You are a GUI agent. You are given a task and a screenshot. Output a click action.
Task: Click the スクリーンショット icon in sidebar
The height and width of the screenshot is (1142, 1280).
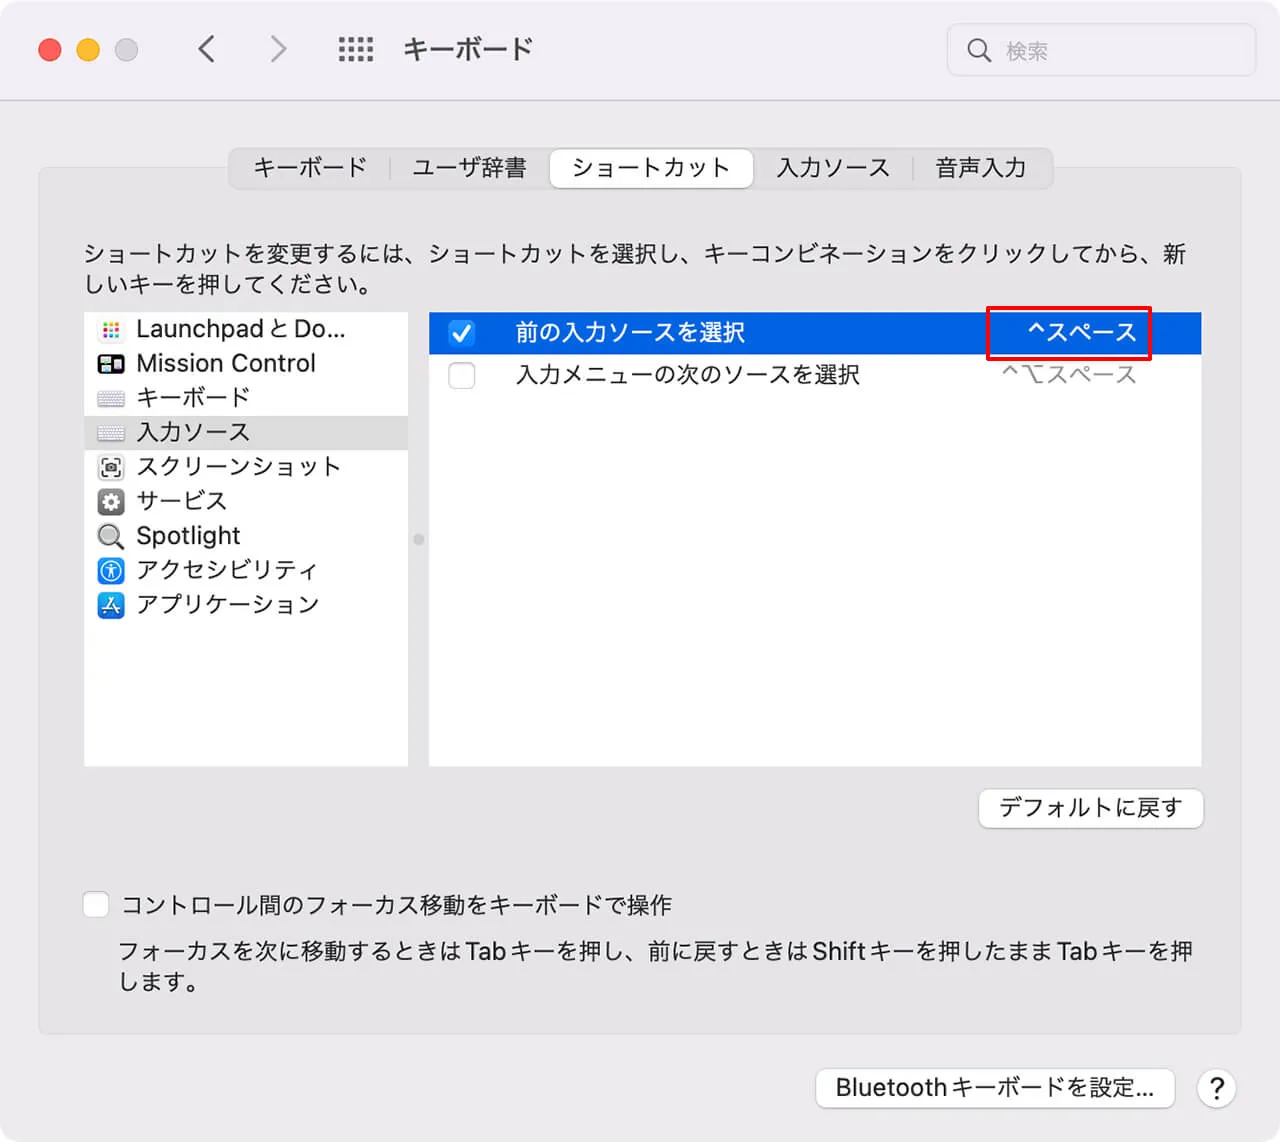(111, 467)
